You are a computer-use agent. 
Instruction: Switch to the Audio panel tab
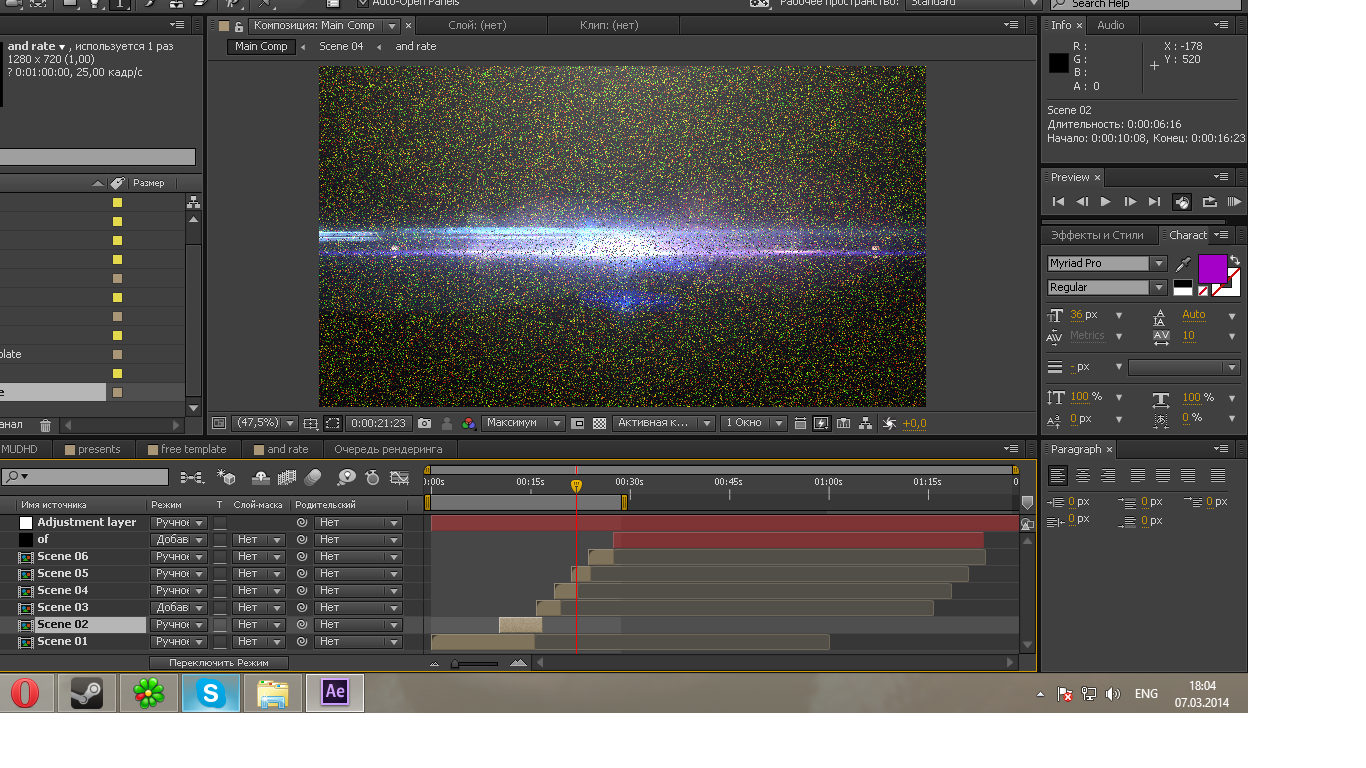click(x=1110, y=25)
